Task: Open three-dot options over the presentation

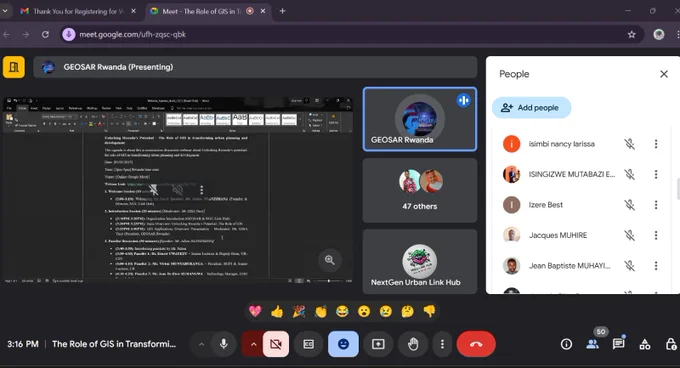Action: (201, 190)
